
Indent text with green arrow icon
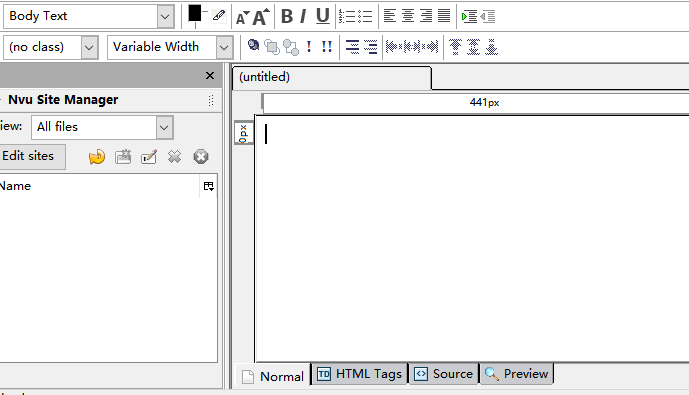(469, 17)
